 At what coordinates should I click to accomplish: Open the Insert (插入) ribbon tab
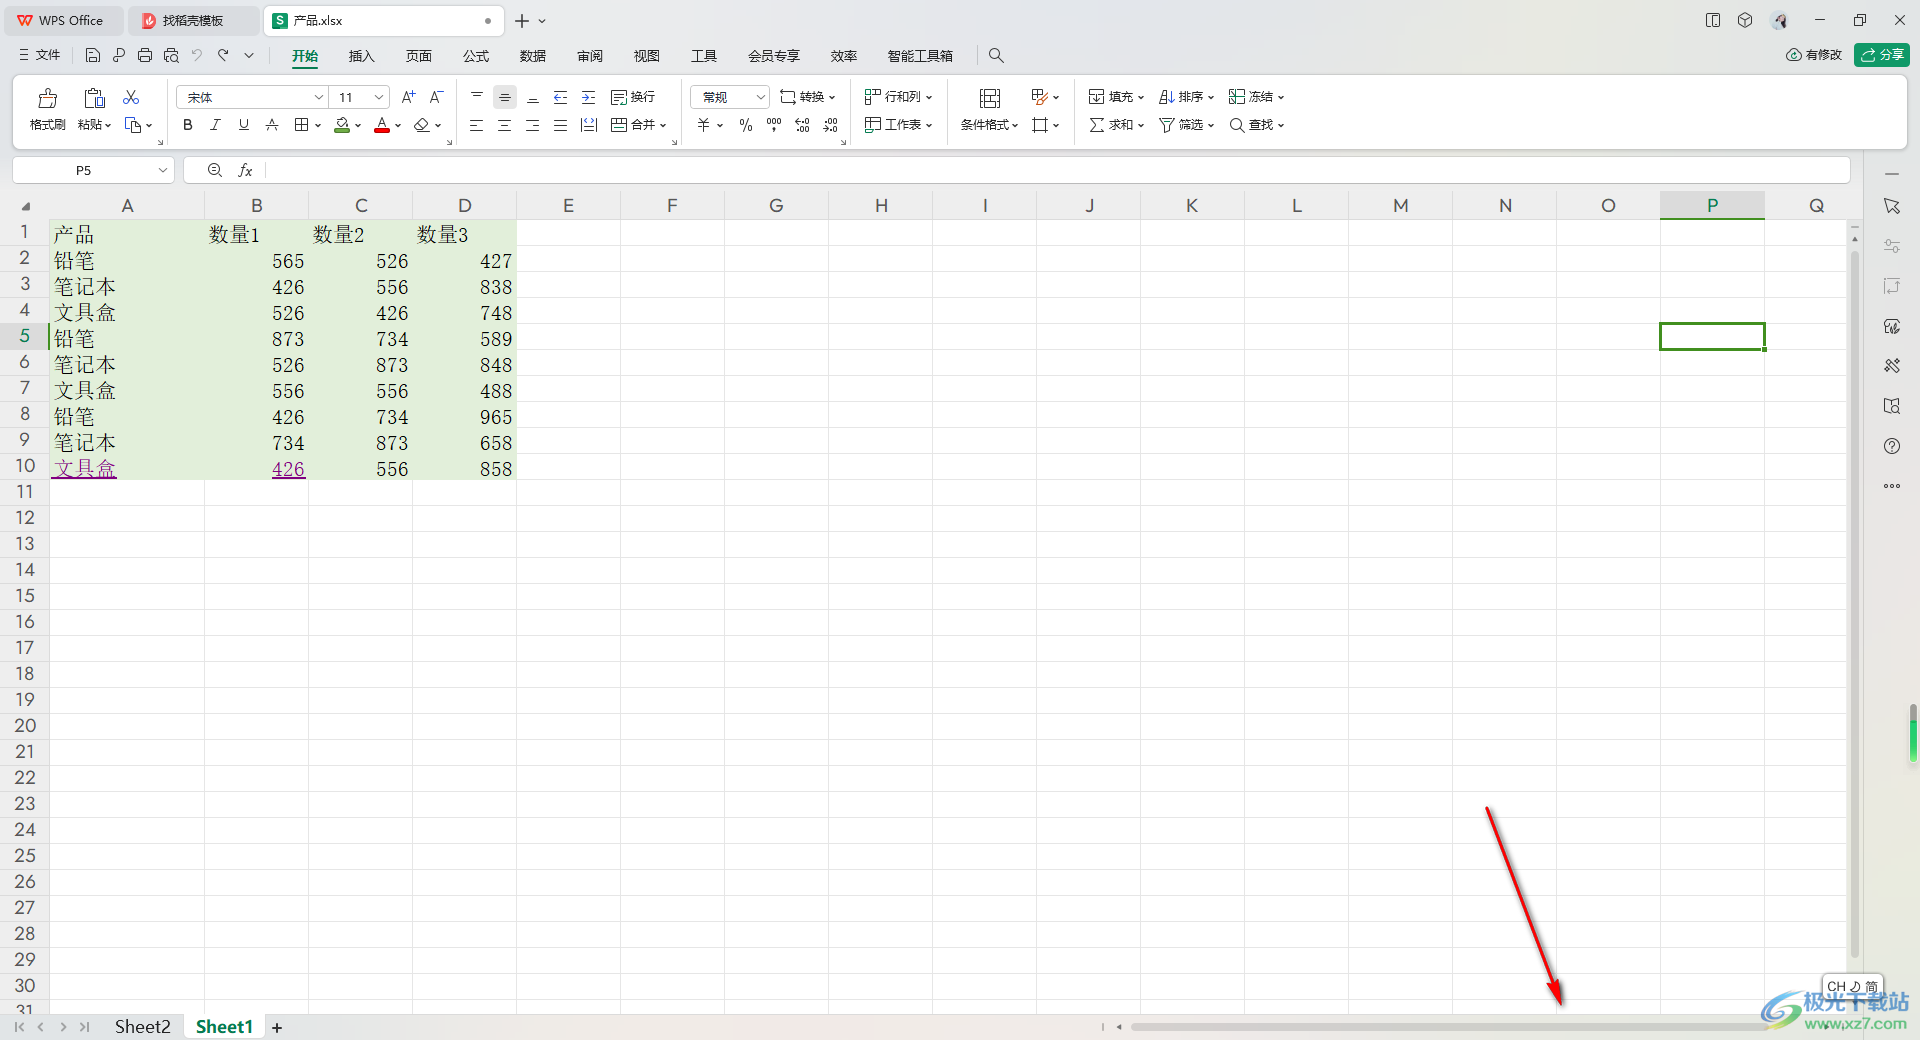click(x=361, y=56)
